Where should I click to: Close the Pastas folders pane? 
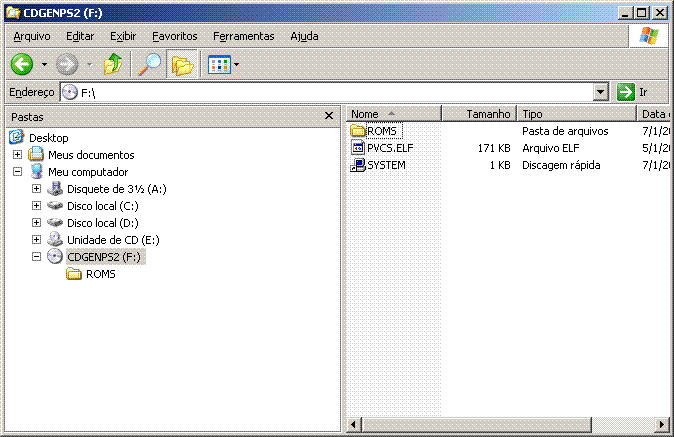click(x=329, y=116)
